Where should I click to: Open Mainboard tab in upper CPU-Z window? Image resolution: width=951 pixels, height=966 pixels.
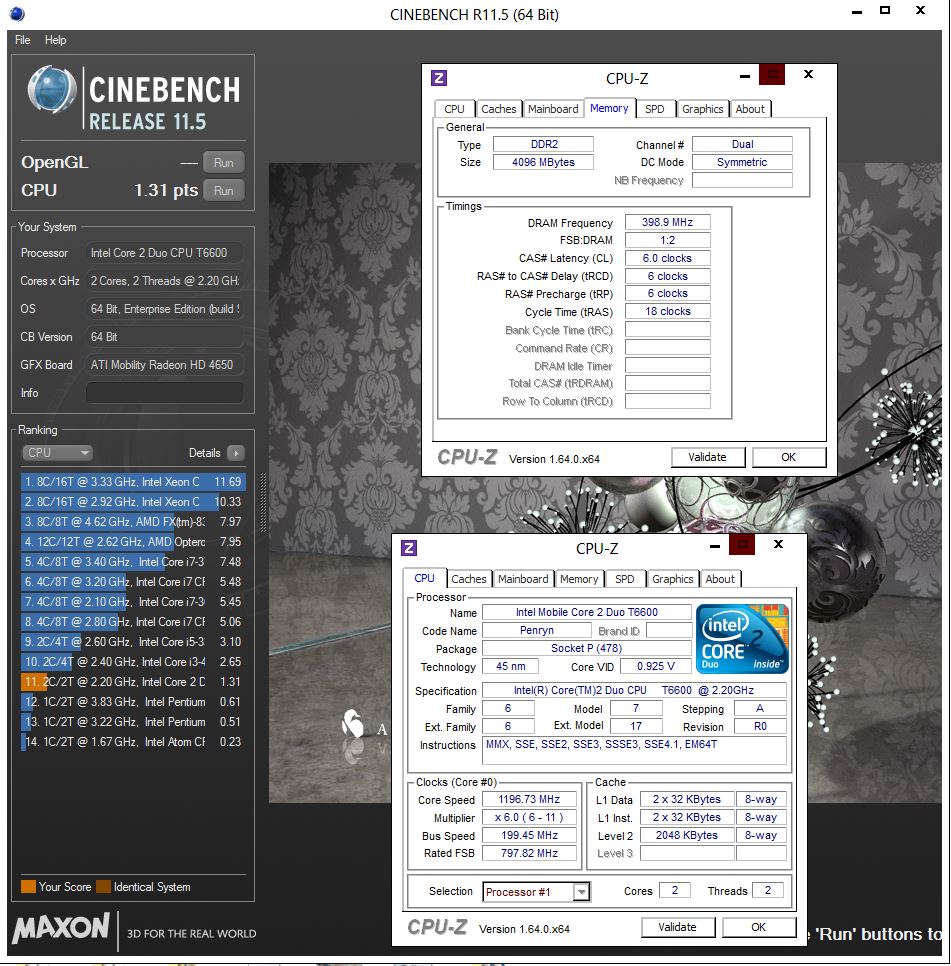click(x=553, y=109)
